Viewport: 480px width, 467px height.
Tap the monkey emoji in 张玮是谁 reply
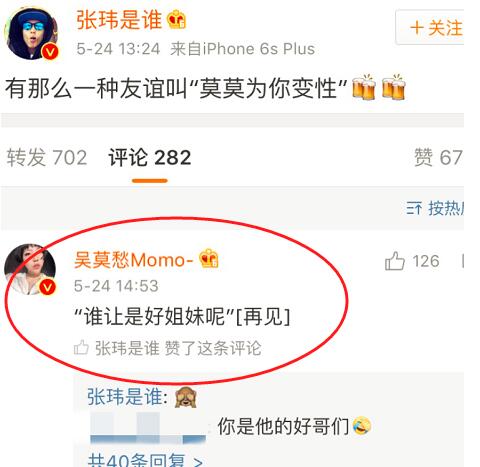186,397
